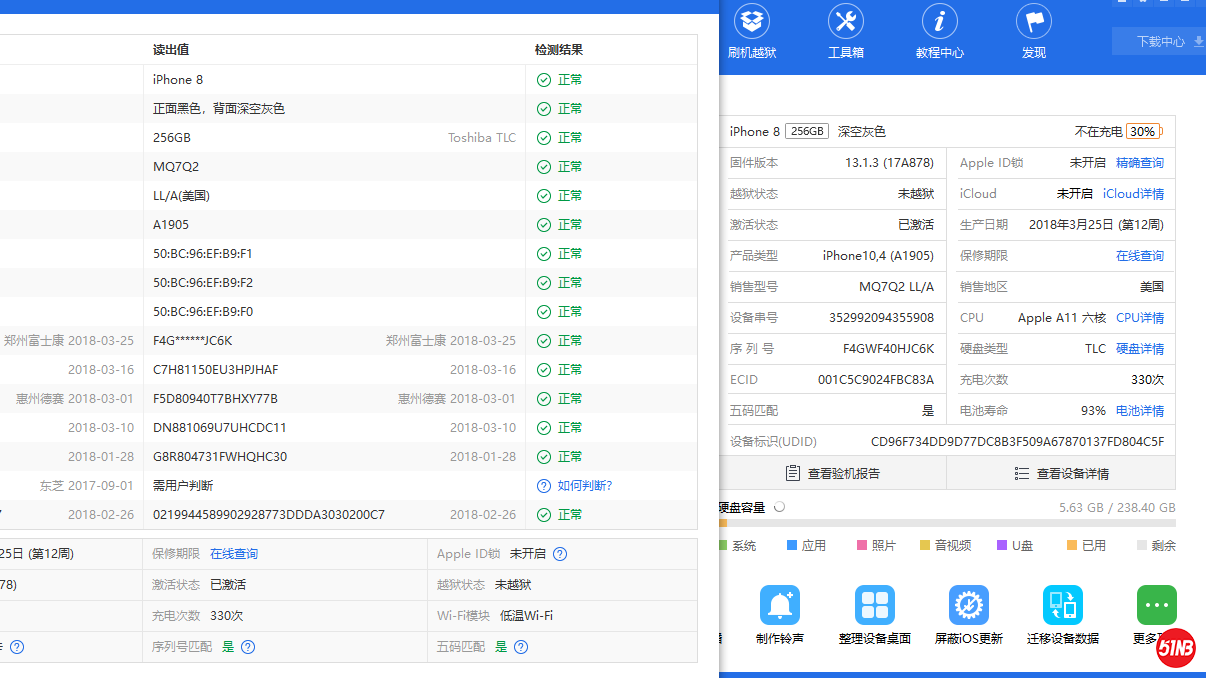Click 查看设备详情 button

point(1061,473)
